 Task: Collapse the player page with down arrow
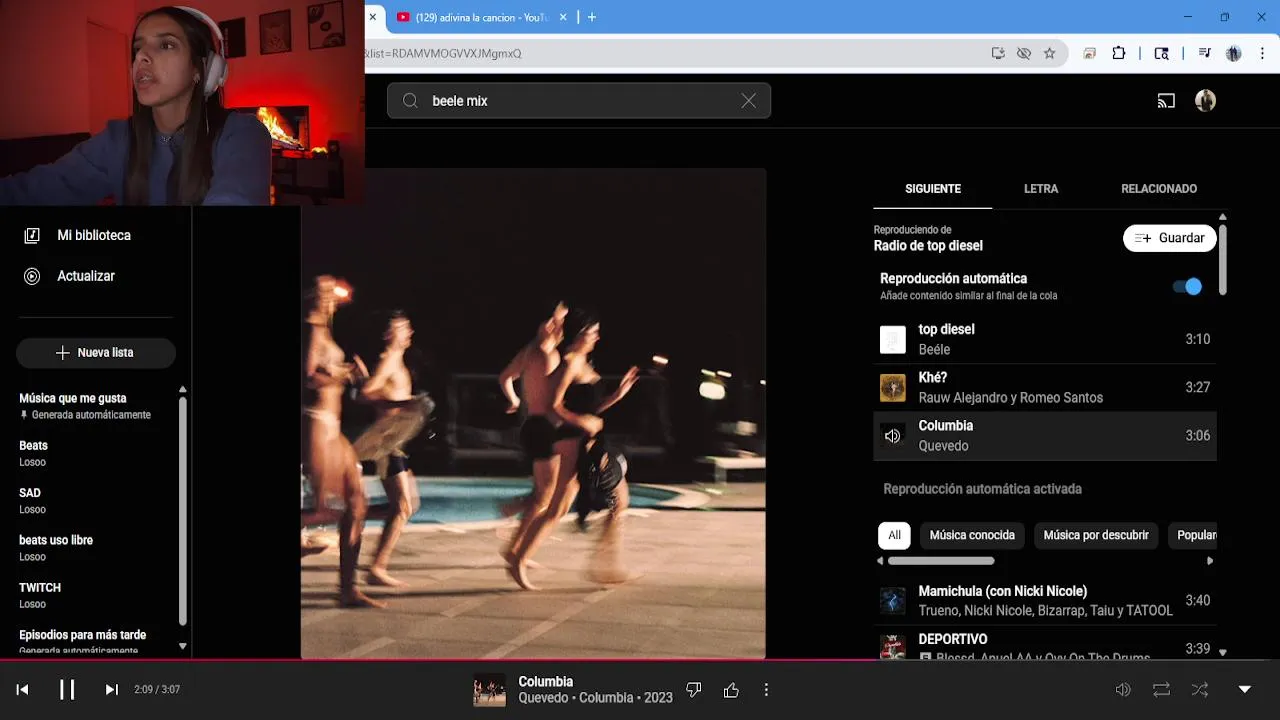1245,689
